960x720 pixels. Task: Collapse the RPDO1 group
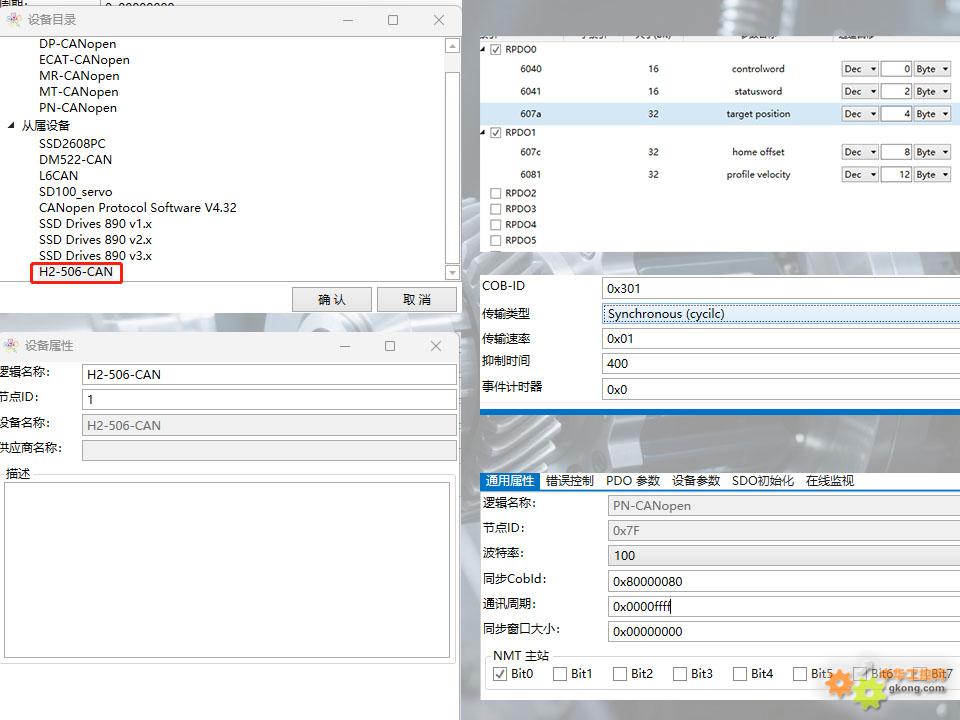pyautogui.click(x=483, y=133)
